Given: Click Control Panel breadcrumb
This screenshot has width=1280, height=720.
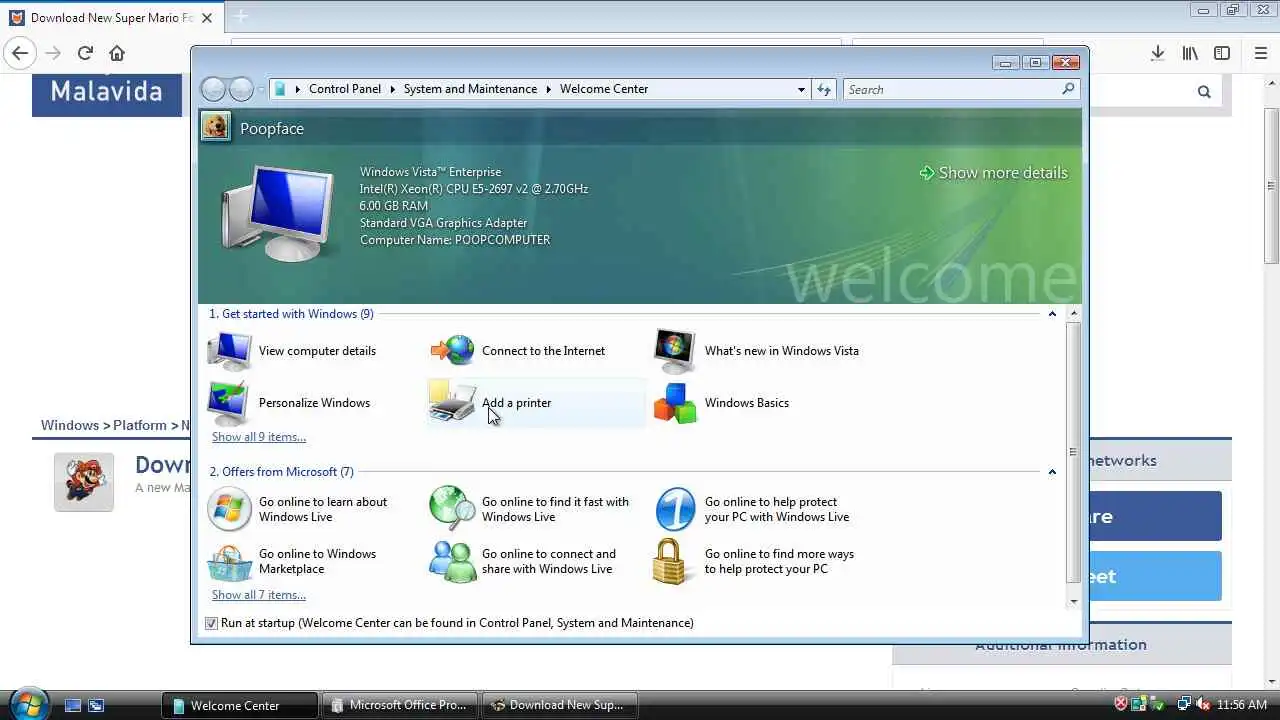Looking at the screenshot, I should click(345, 89).
